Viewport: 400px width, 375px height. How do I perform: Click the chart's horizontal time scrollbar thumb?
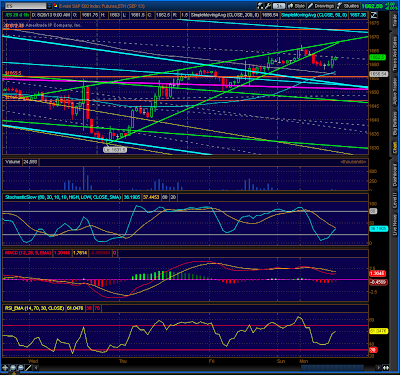click(x=332, y=368)
